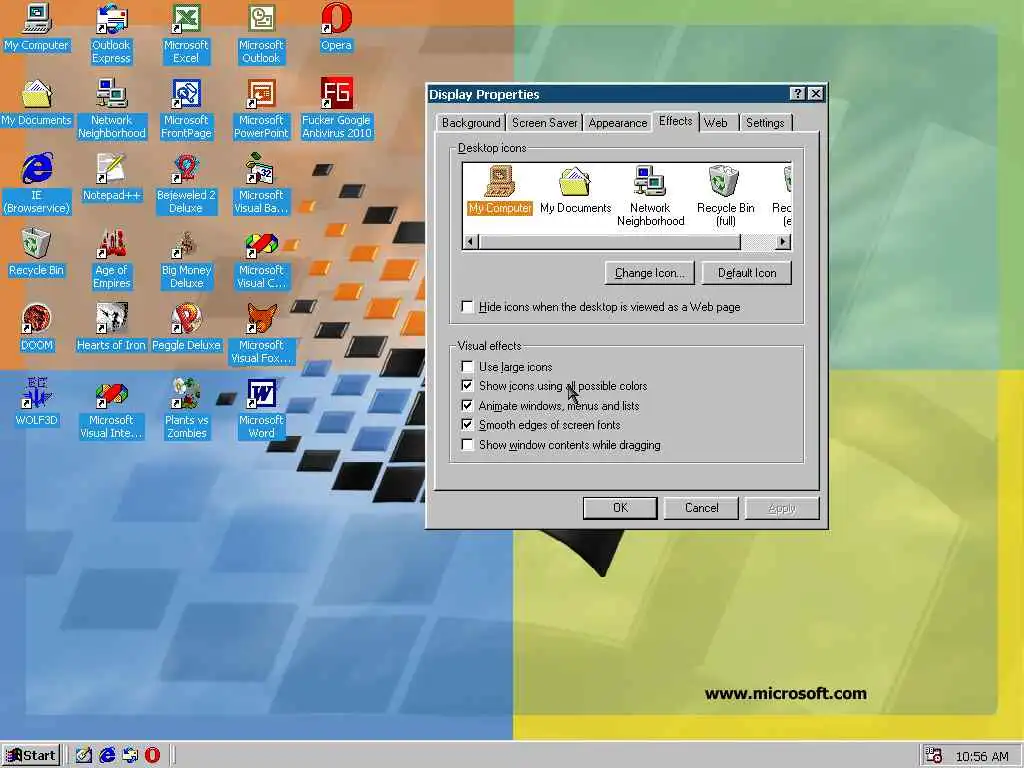Click the system tray scheduler icon
Image resolution: width=1024 pixels, height=768 pixels.
934,756
